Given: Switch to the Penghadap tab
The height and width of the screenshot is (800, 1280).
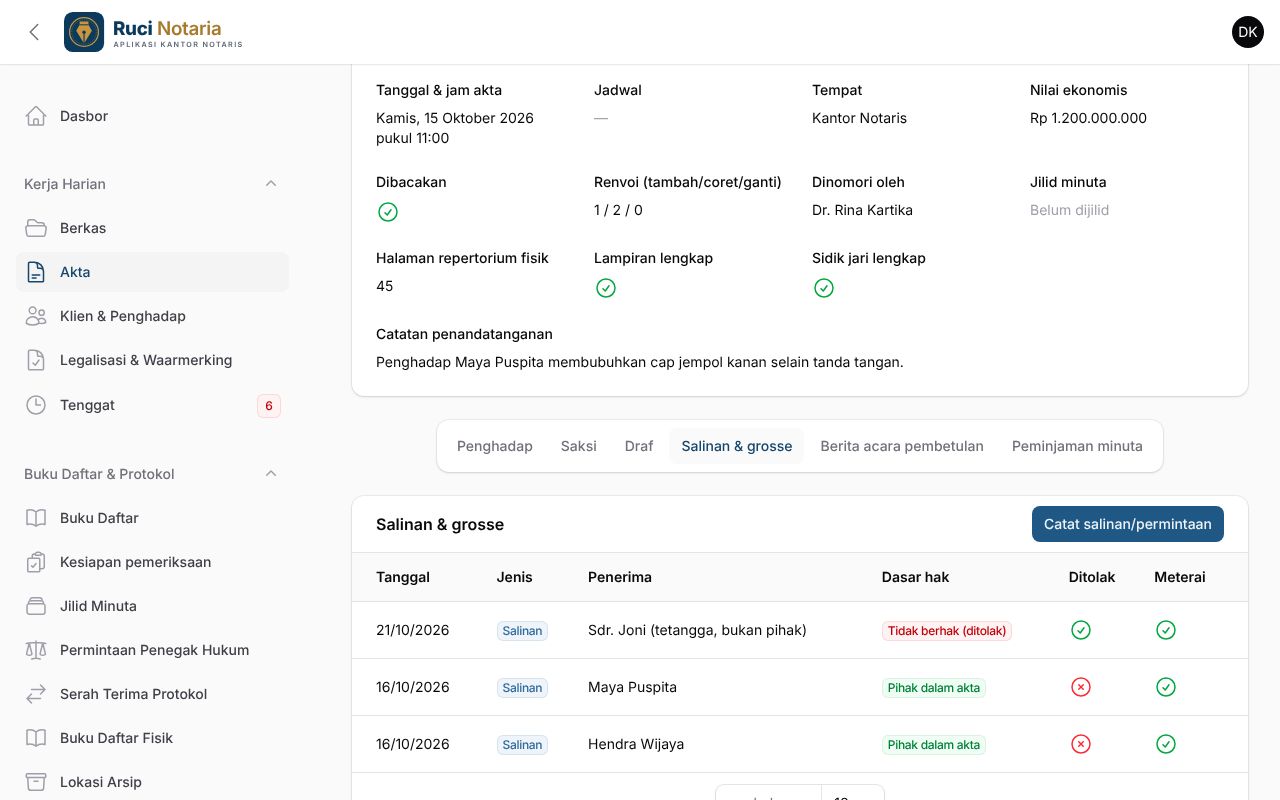Looking at the screenshot, I should [x=495, y=446].
